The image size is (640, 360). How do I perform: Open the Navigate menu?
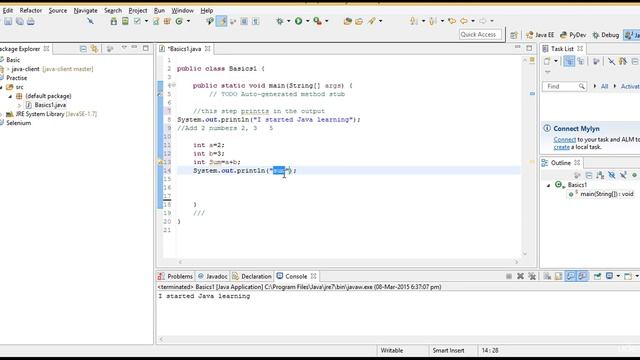85,10
